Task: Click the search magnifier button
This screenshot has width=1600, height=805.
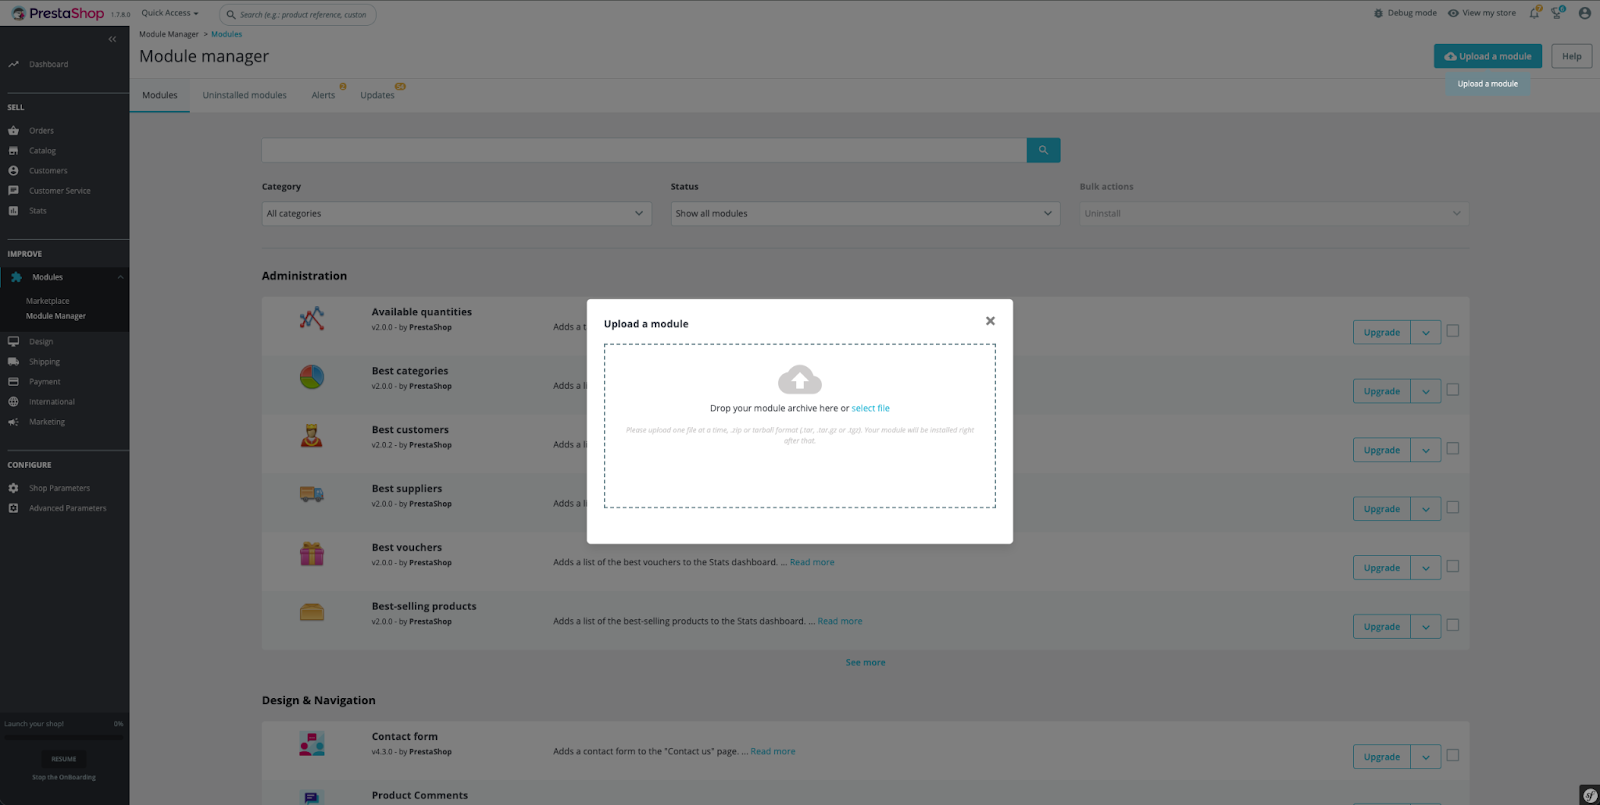Action: coord(1043,150)
